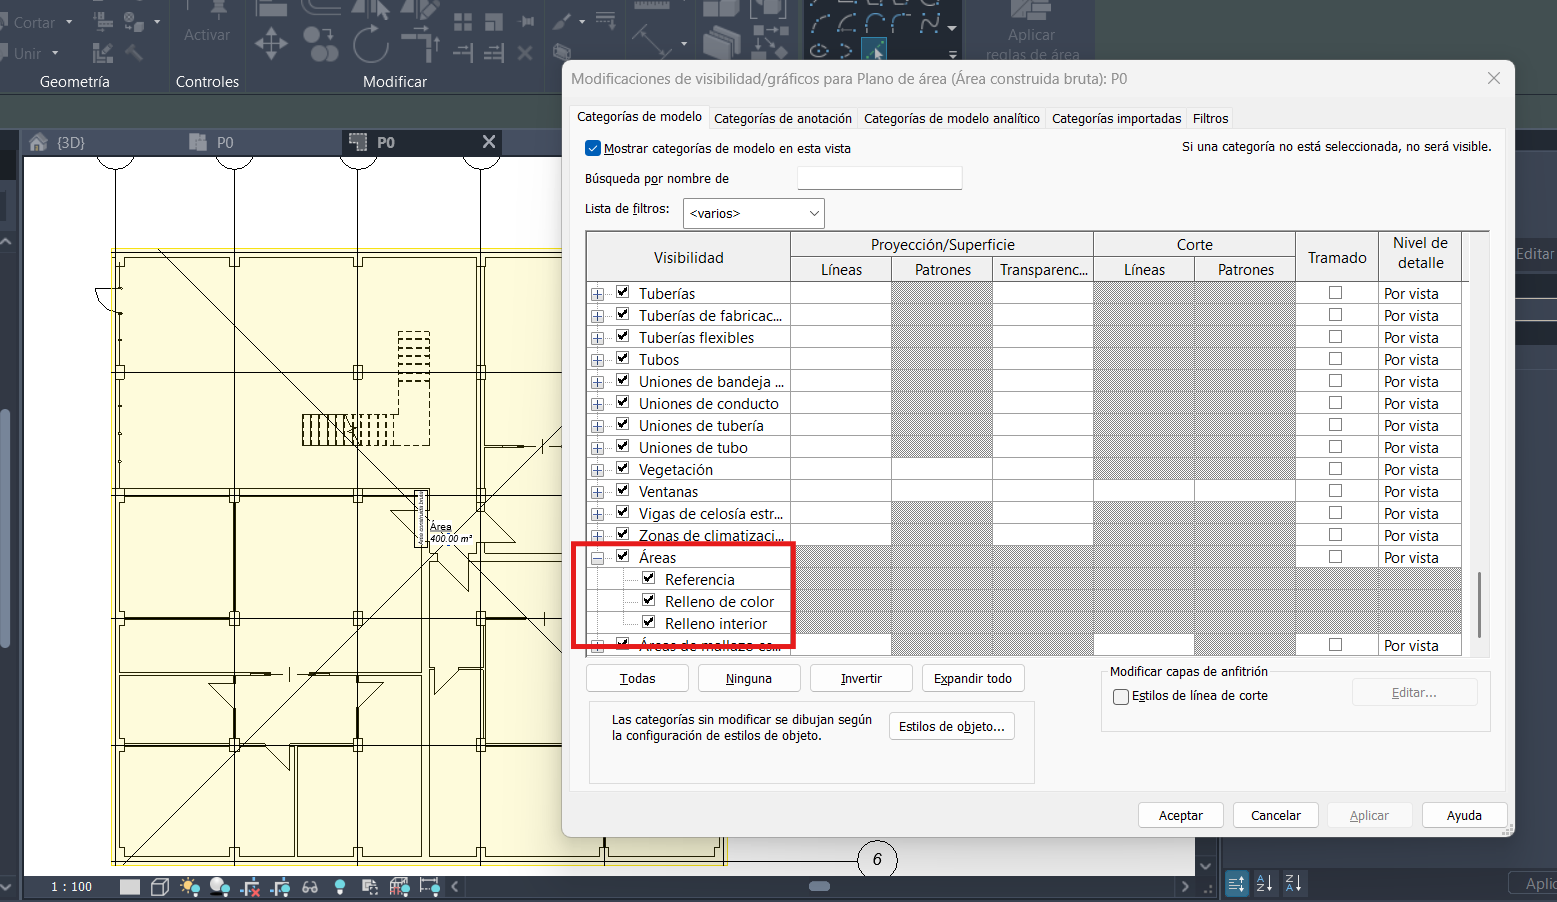Click the category name search field

879,178
